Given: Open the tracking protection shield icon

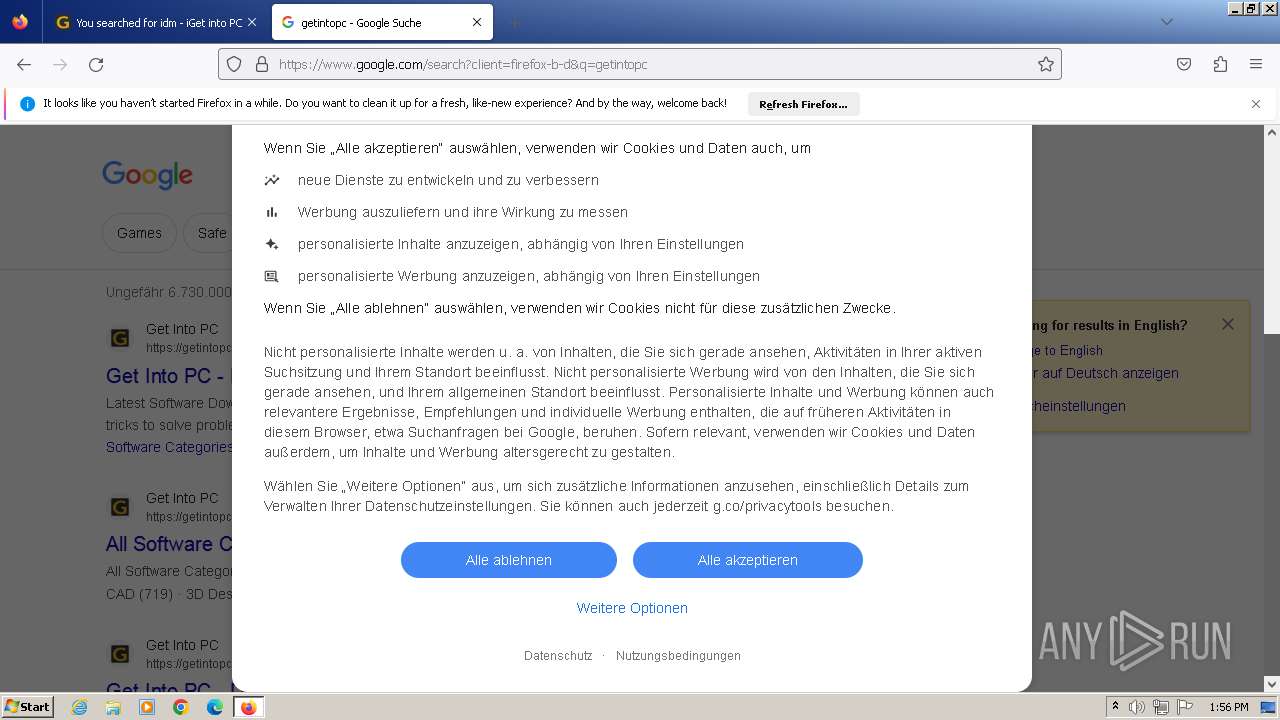Looking at the screenshot, I should point(234,64).
